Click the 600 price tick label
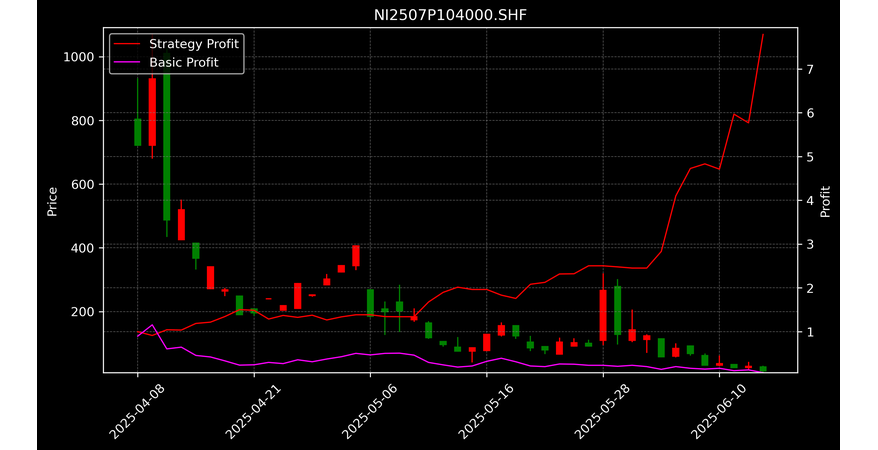The height and width of the screenshot is (450, 878). (x=82, y=185)
